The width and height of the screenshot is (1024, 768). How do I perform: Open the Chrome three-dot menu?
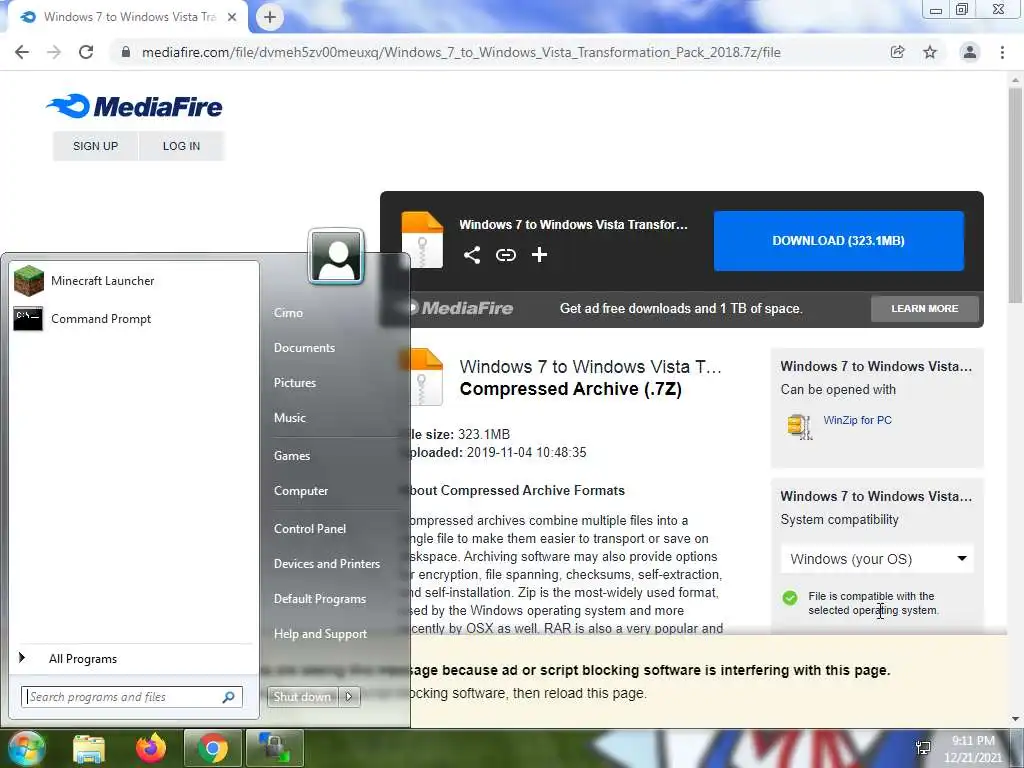point(1002,52)
